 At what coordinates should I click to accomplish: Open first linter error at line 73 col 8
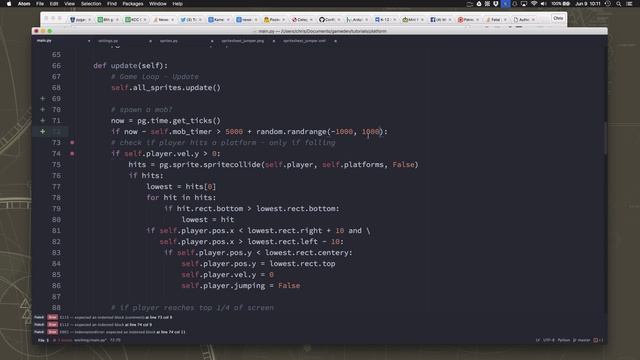click(x=103, y=317)
